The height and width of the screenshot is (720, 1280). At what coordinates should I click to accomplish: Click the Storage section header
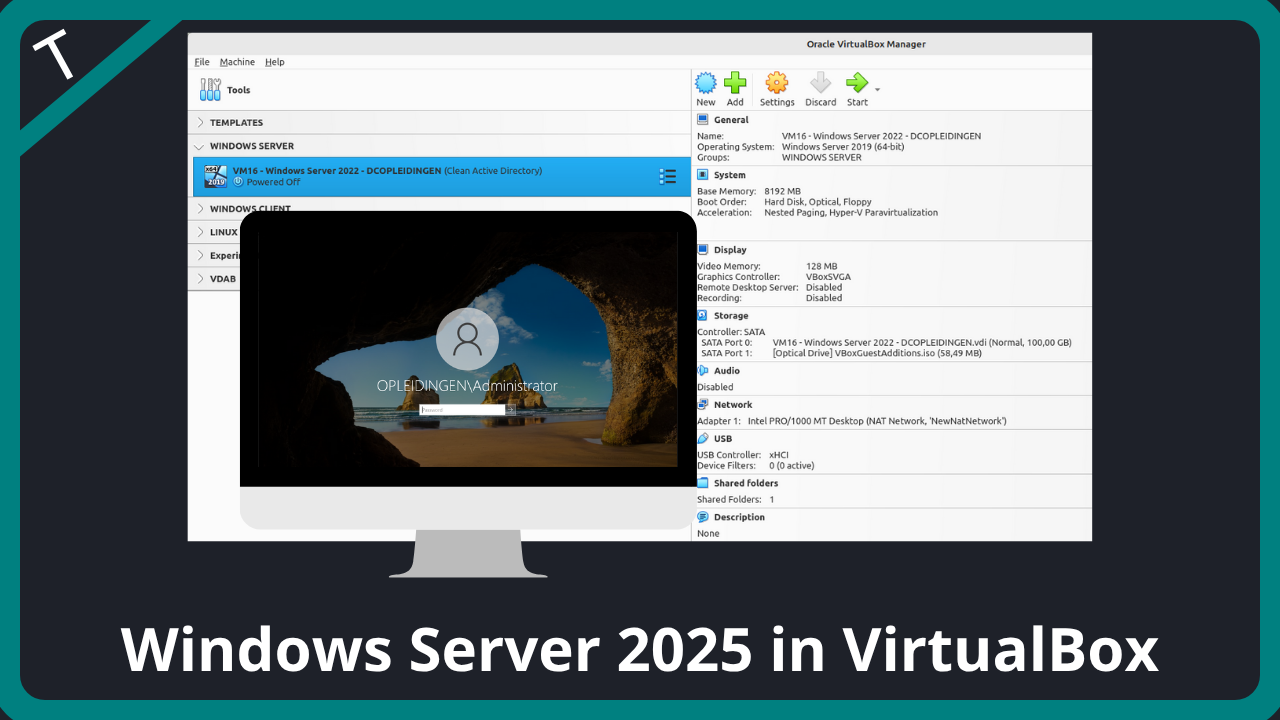[730, 316]
